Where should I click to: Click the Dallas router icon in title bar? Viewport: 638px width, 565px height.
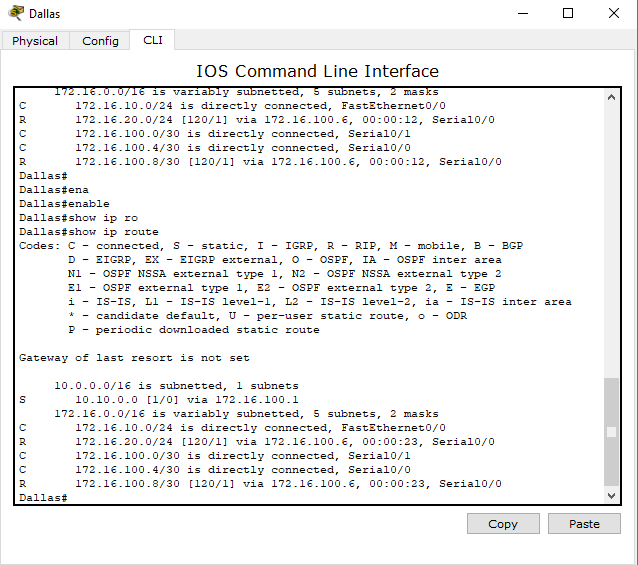point(15,13)
